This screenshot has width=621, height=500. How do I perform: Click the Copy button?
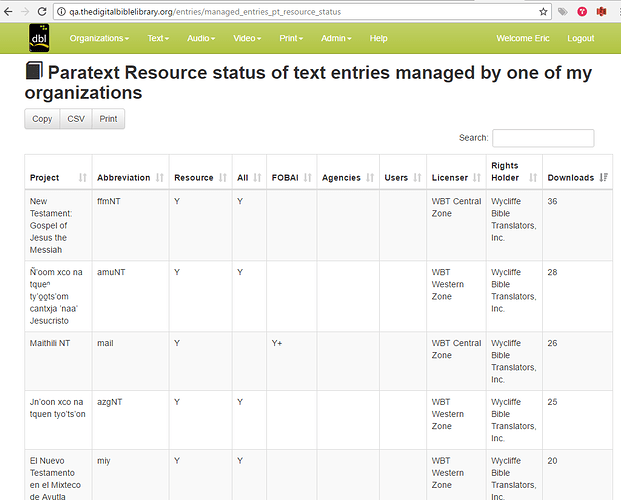(x=42, y=119)
